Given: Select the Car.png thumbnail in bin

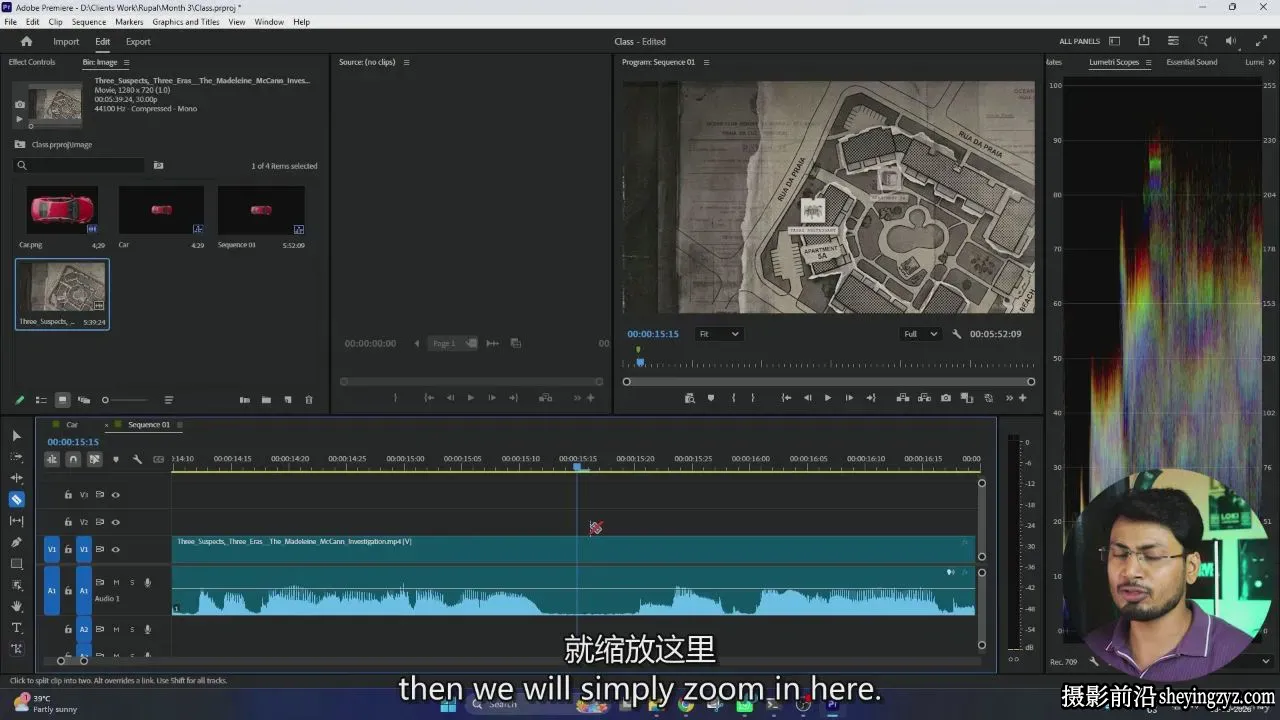Looking at the screenshot, I should (62, 210).
